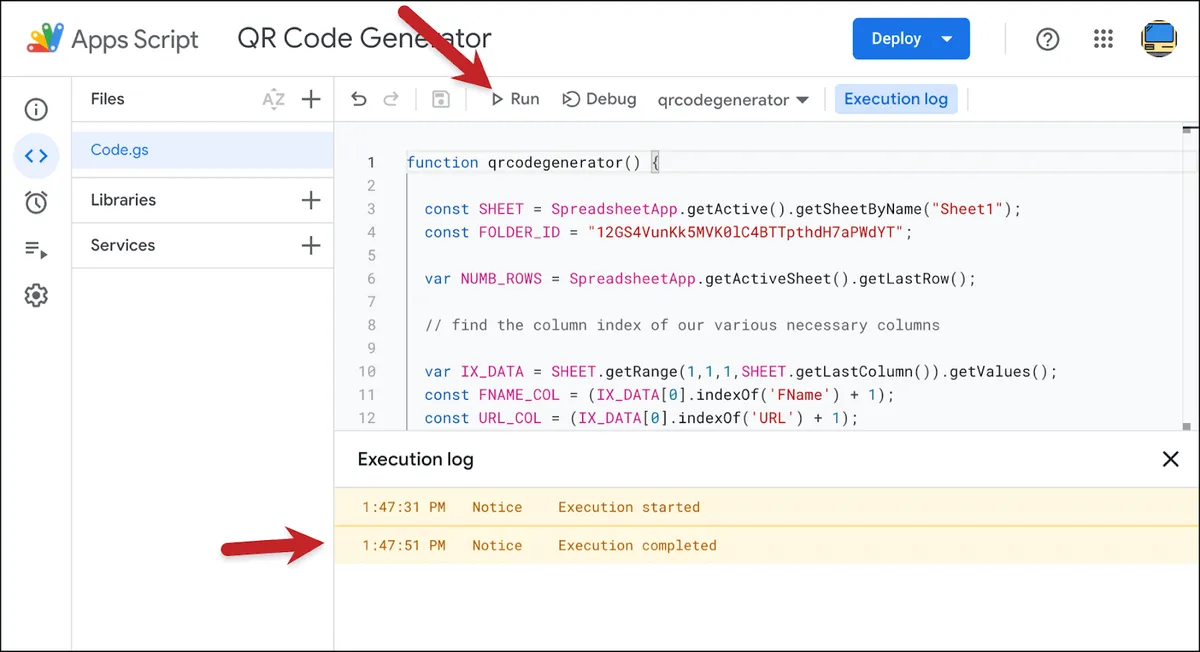The image size is (1200, 652).
Task: Click the Services section label
Action: pos(122,245)
